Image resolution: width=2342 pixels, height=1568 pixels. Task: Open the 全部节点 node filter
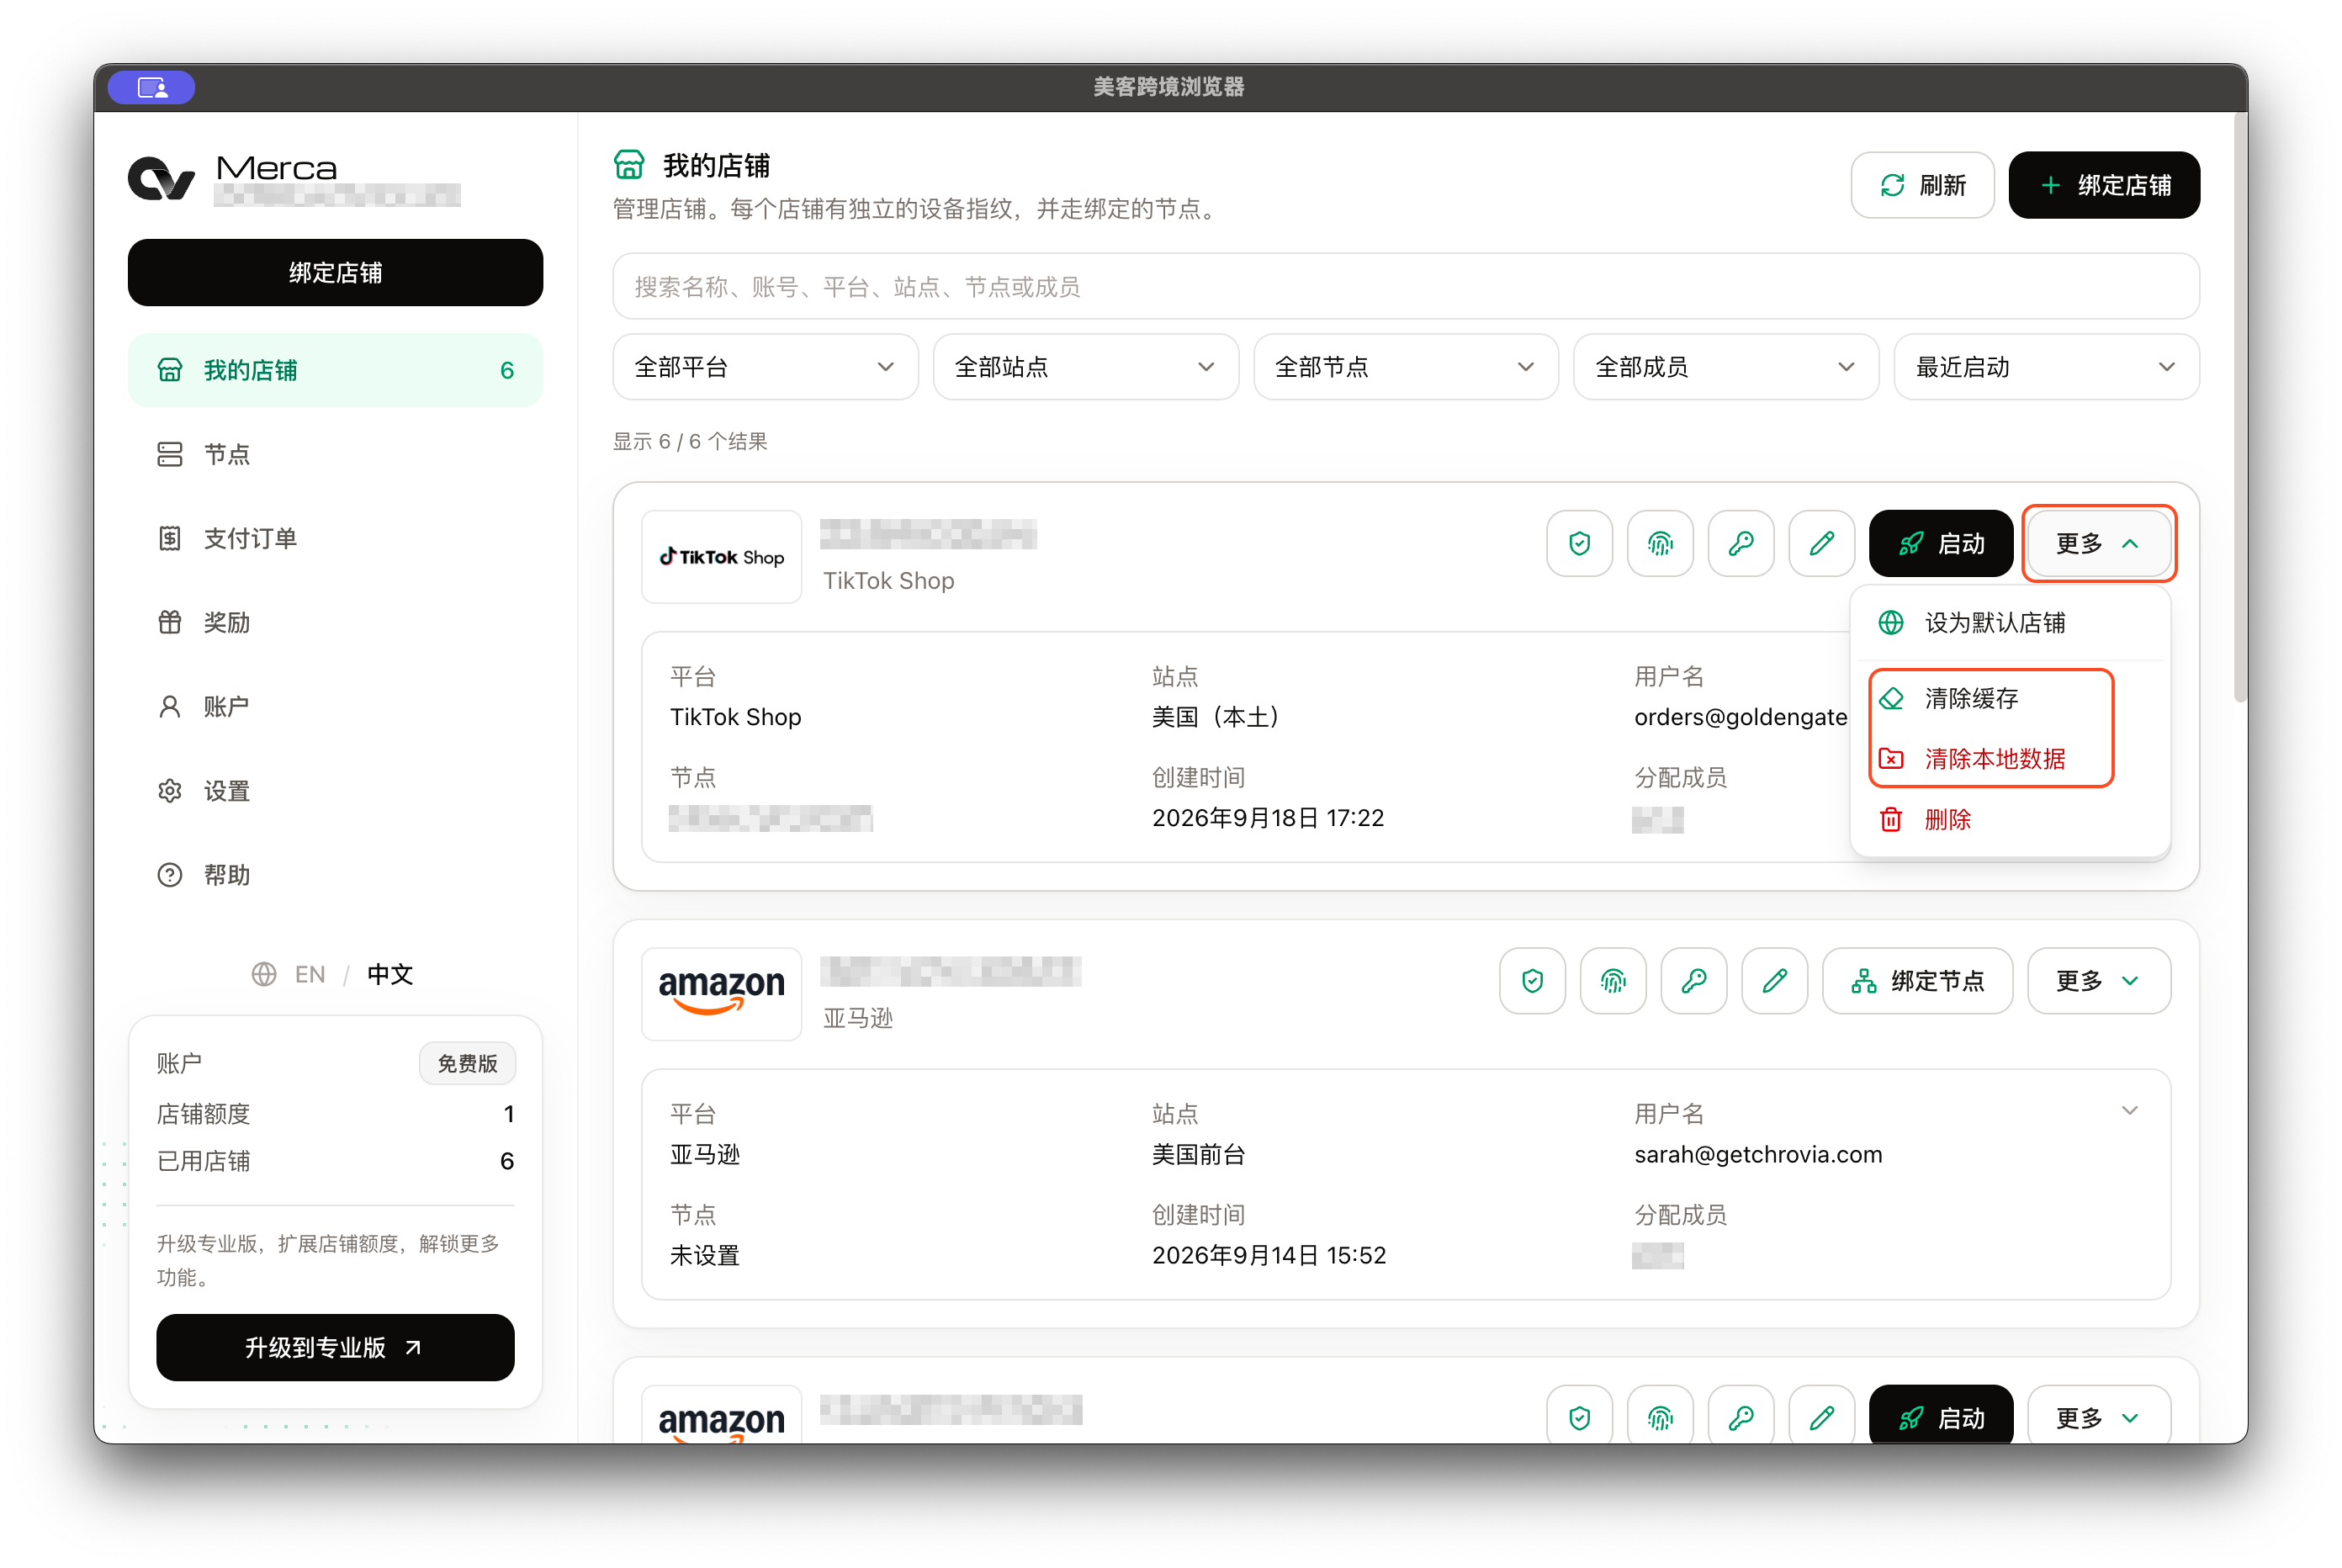tap(1405, 367)
